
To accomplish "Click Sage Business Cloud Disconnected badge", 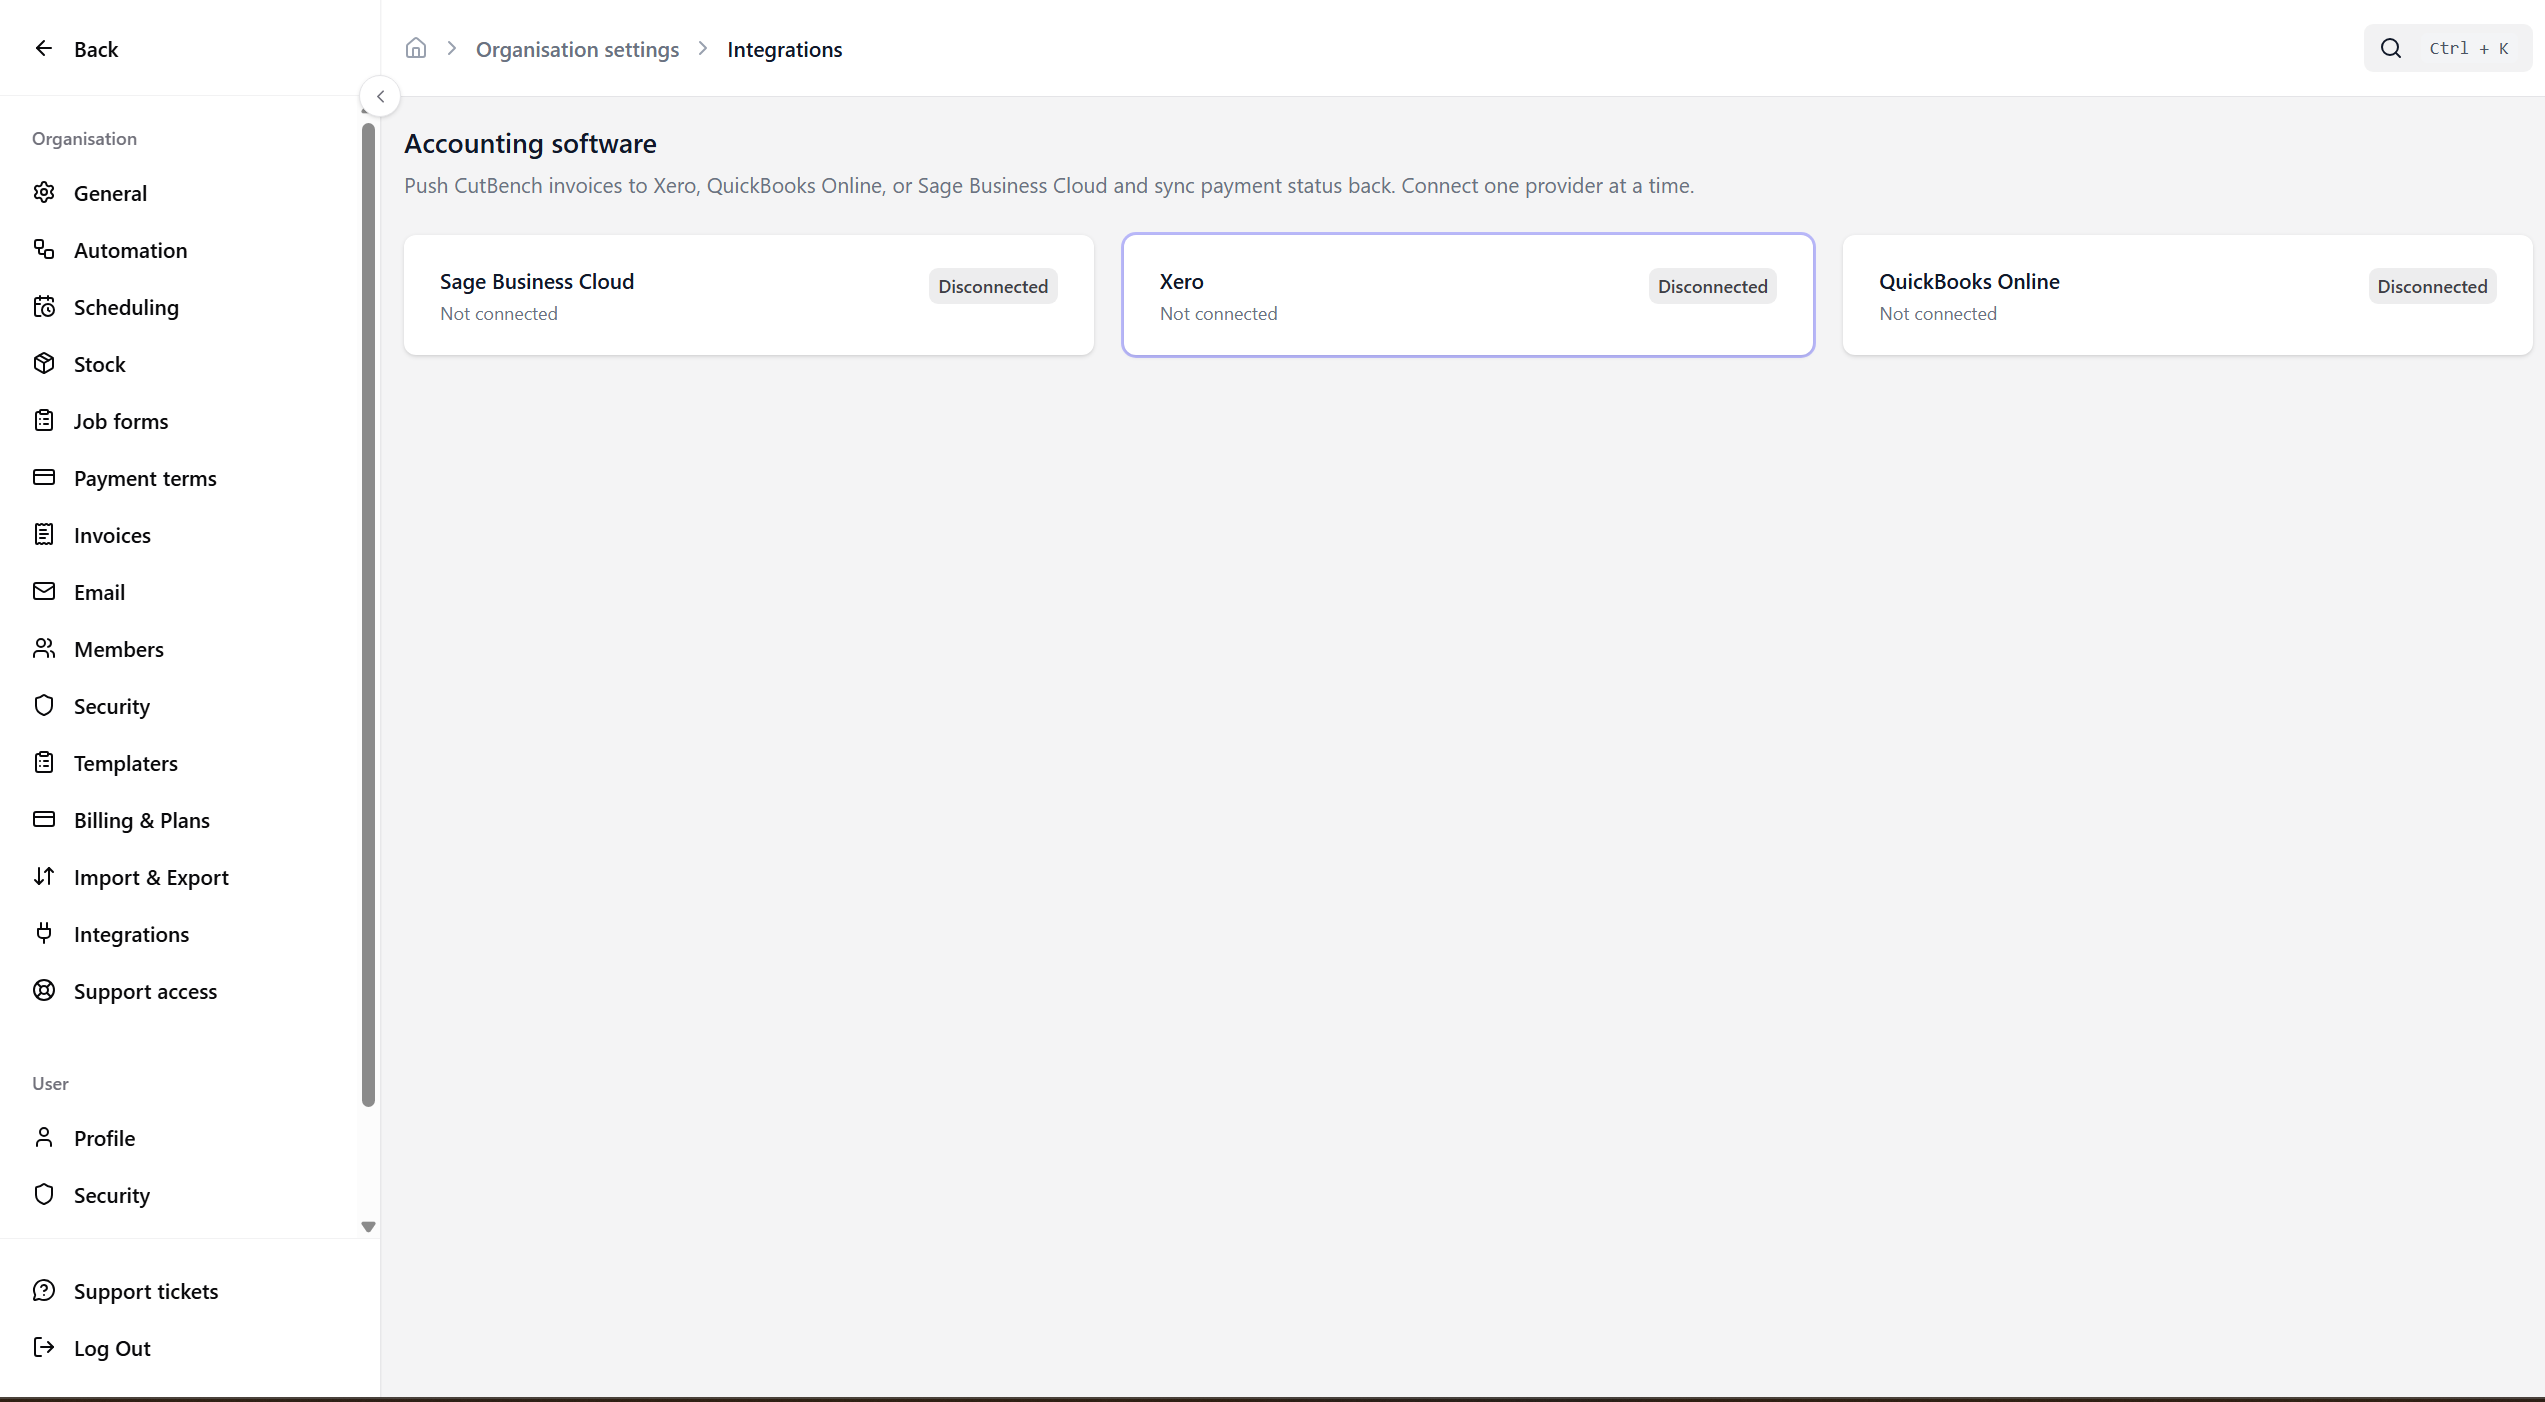I will (993, 286).
